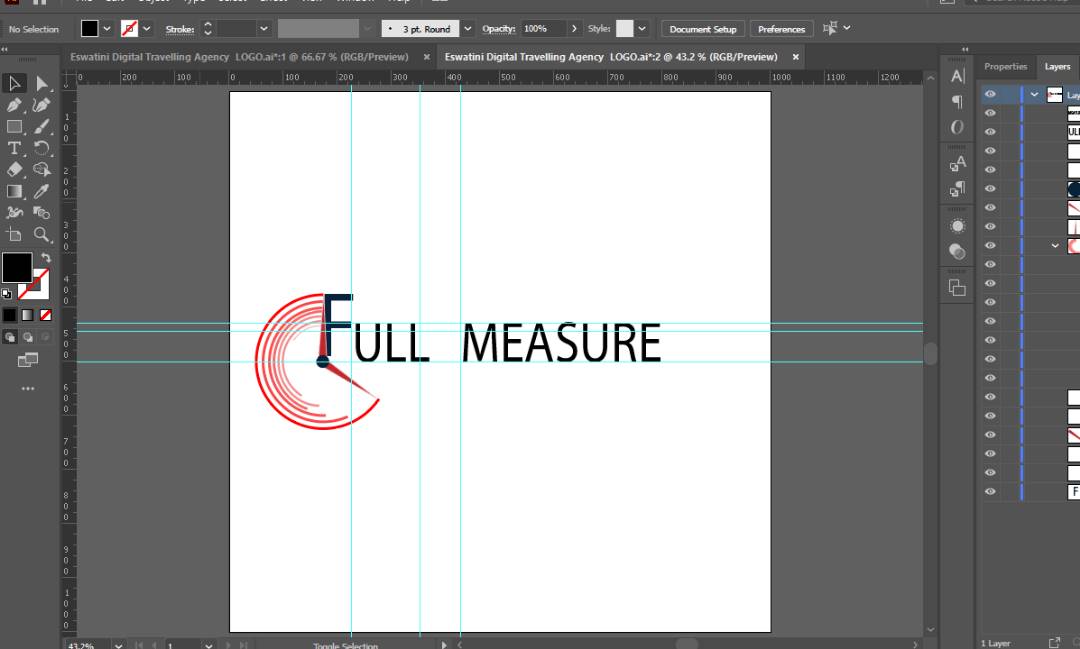Select the Zoom tool
This screenshot has height=649, width=1080.
tap(42, 234)
